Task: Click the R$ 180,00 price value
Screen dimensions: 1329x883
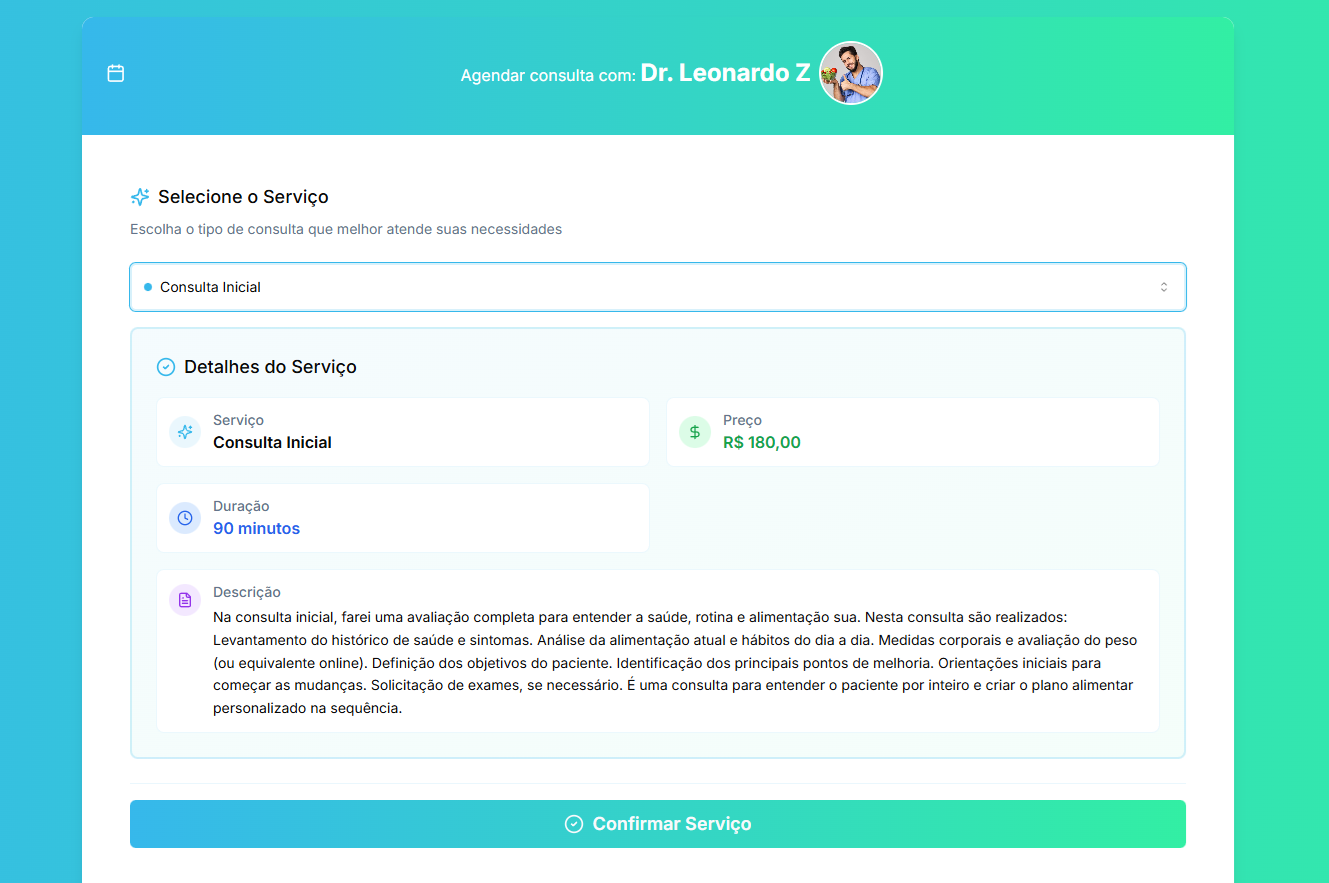Action: (762, 442)
